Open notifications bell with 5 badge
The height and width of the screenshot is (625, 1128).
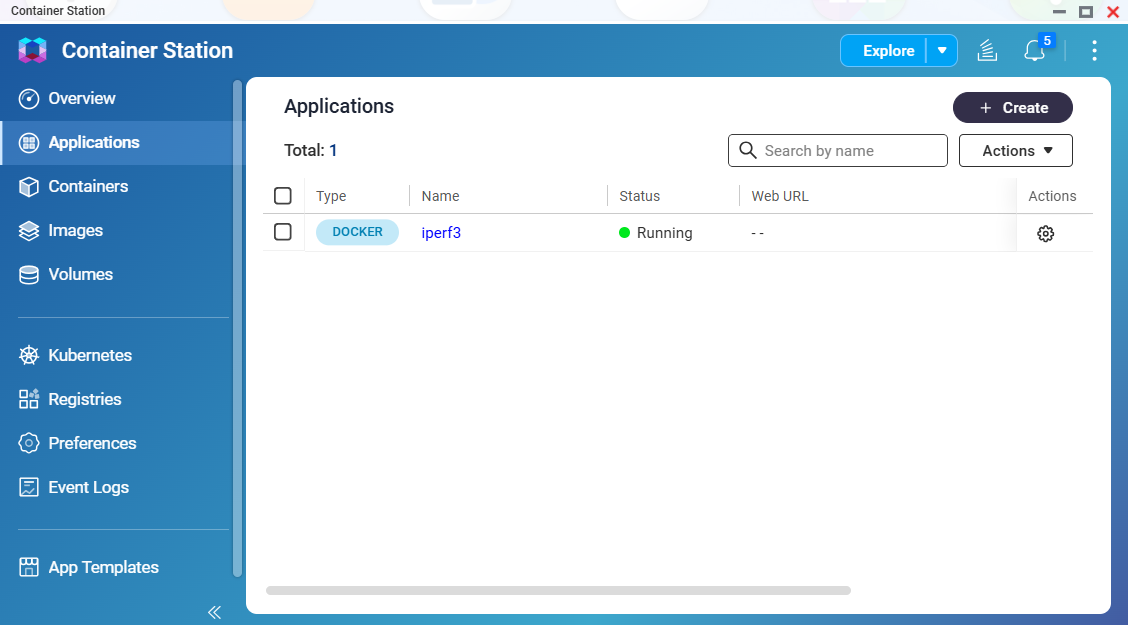(1034, 50)
